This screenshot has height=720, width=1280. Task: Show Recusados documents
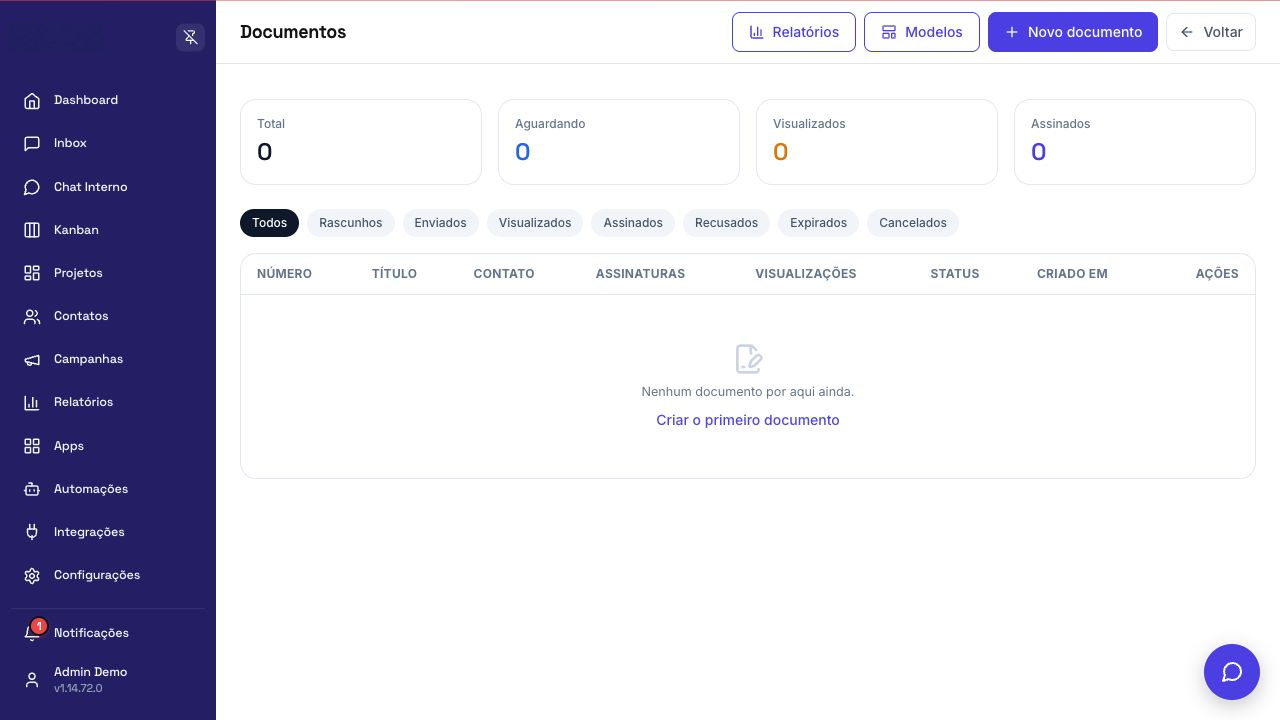coord(726,223)
